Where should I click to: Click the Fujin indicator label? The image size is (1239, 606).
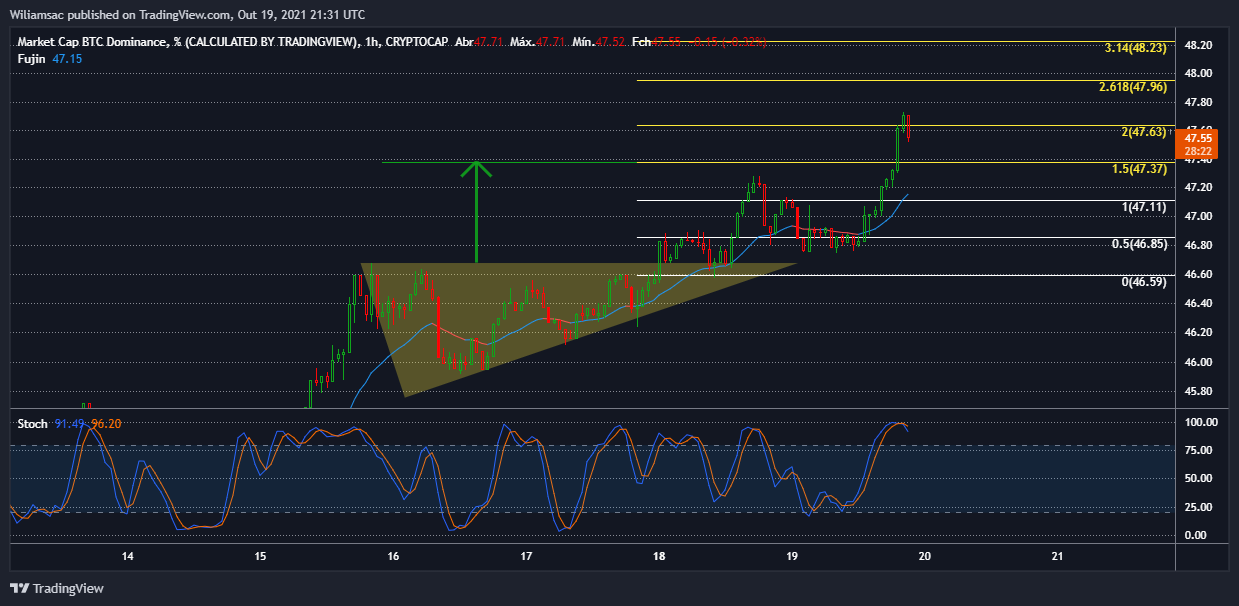[x=32, y=59]
